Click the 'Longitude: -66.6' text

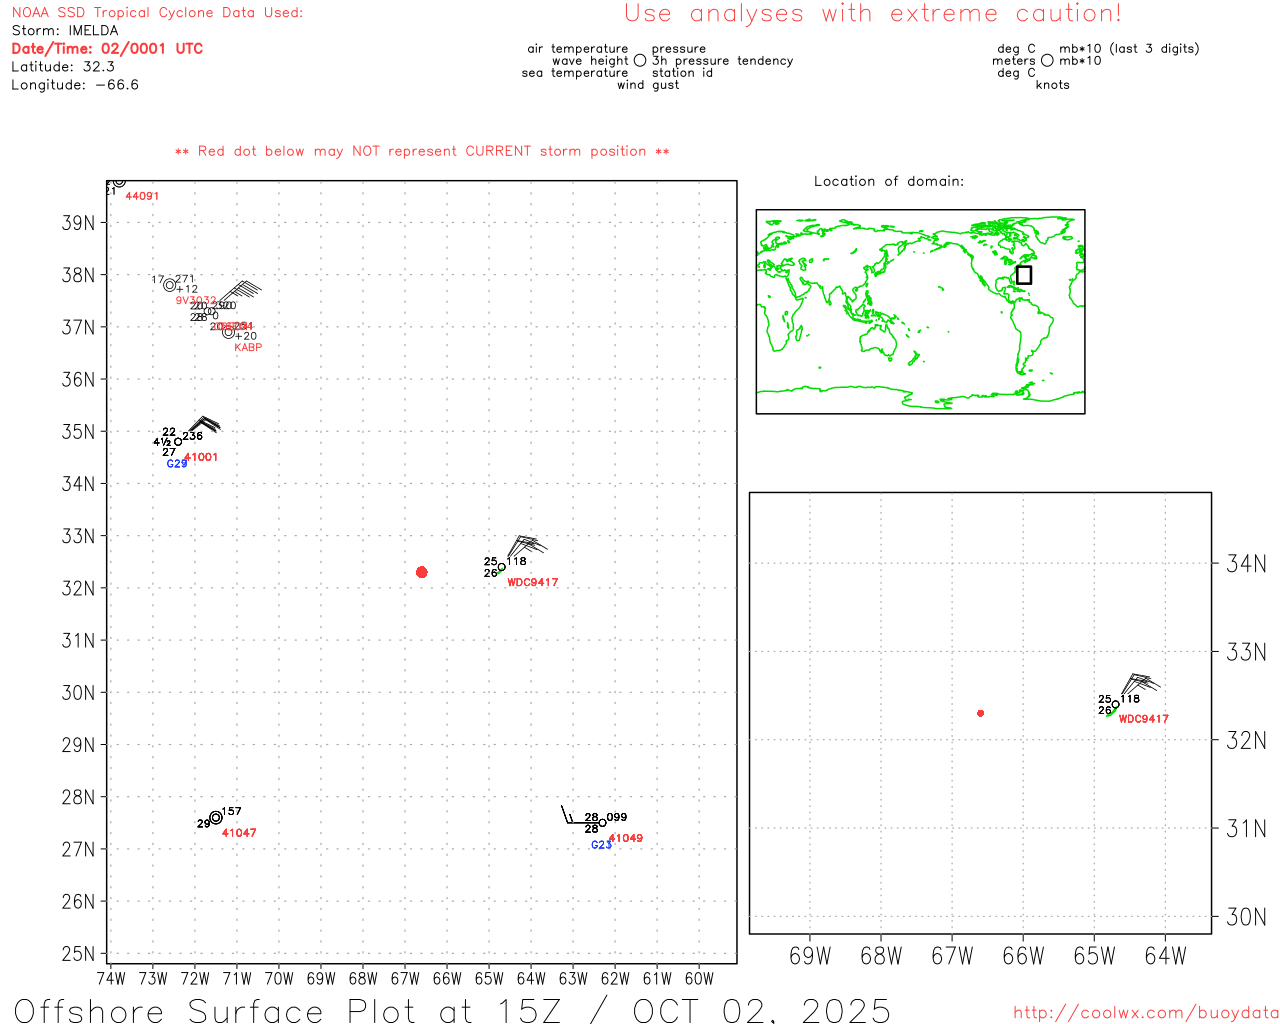(75, 84)
